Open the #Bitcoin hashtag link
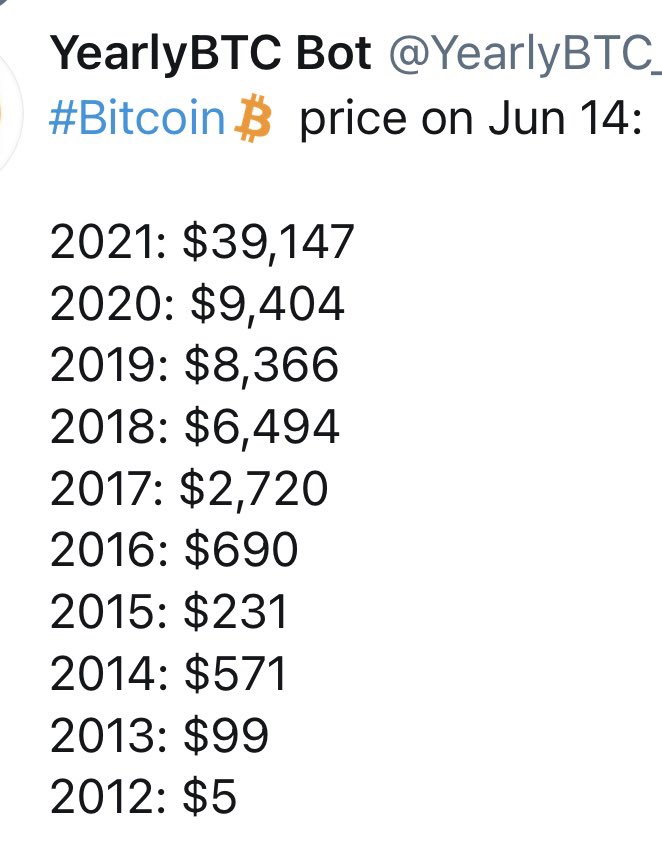Viewport: 662px width, 842px height. pos(137,118)
